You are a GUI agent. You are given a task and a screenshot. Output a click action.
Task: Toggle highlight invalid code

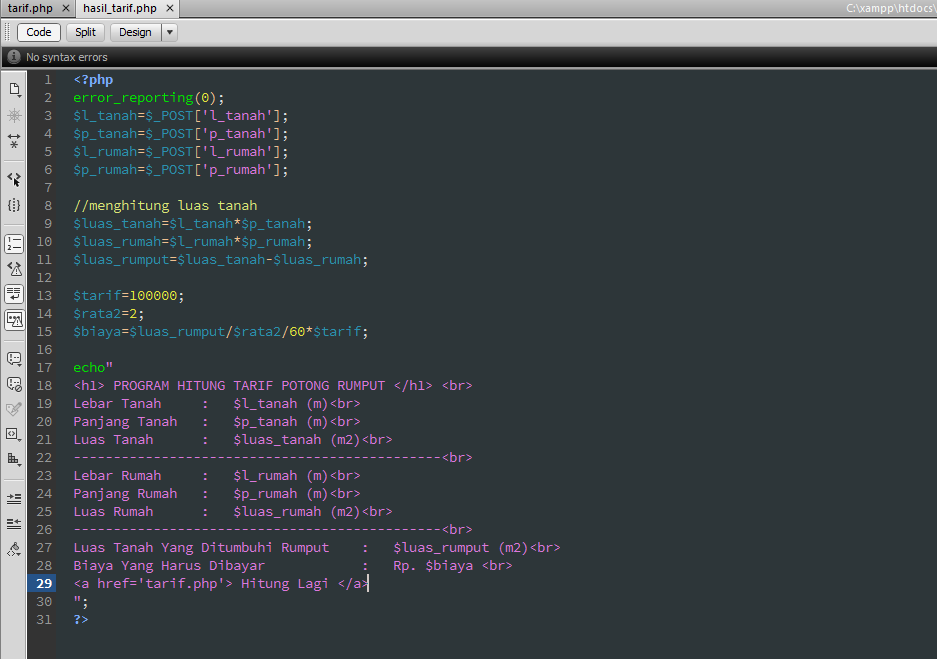tap(14, 268)
